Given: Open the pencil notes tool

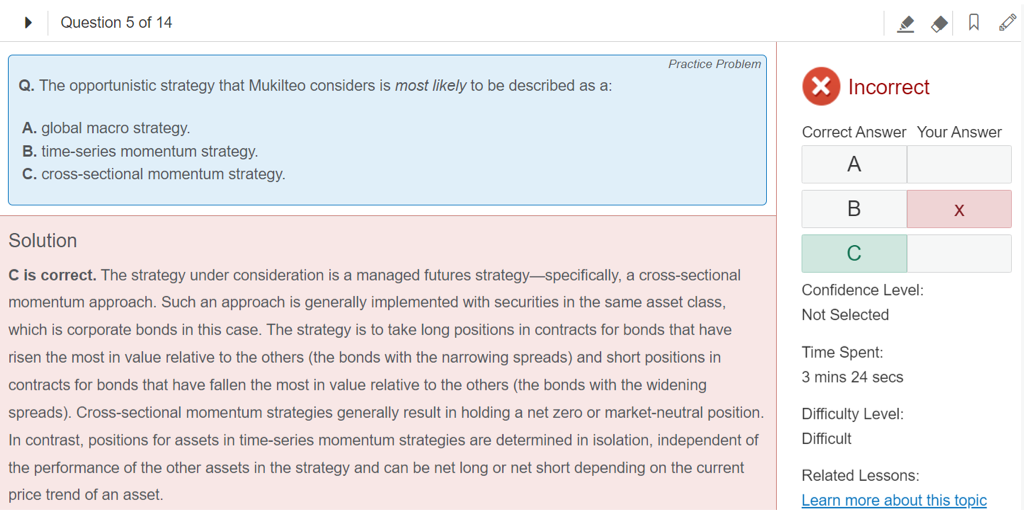Looking at the screenshot, I should click(1007, 23).
